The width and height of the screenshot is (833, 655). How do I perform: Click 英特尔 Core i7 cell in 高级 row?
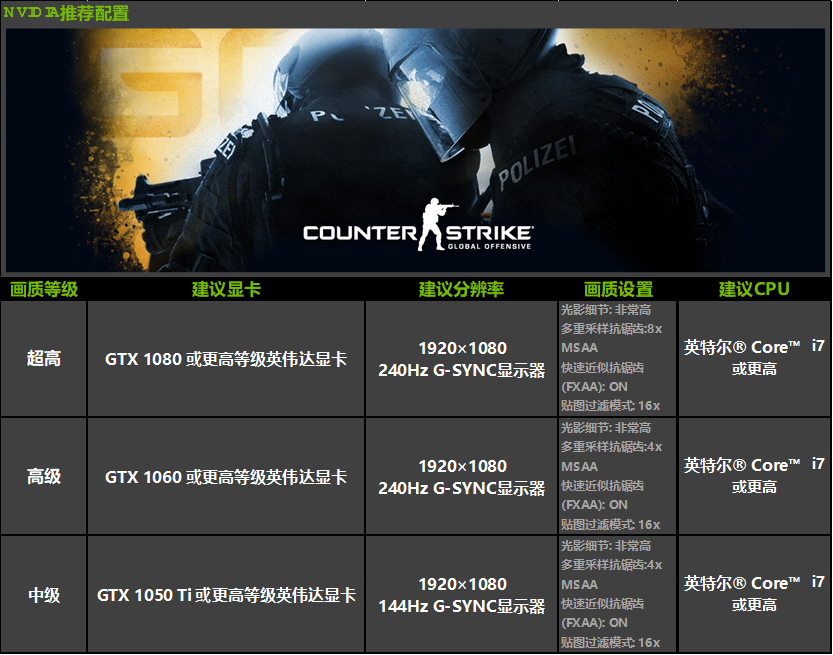754,477
